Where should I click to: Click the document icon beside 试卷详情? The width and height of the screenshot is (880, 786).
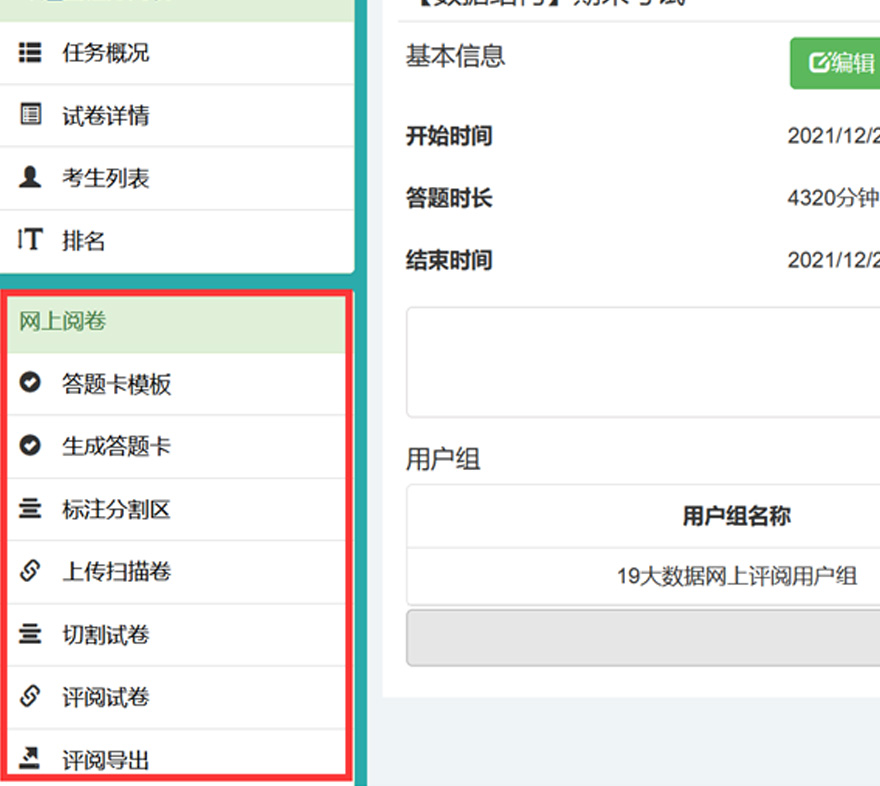(x=31, y=115)
